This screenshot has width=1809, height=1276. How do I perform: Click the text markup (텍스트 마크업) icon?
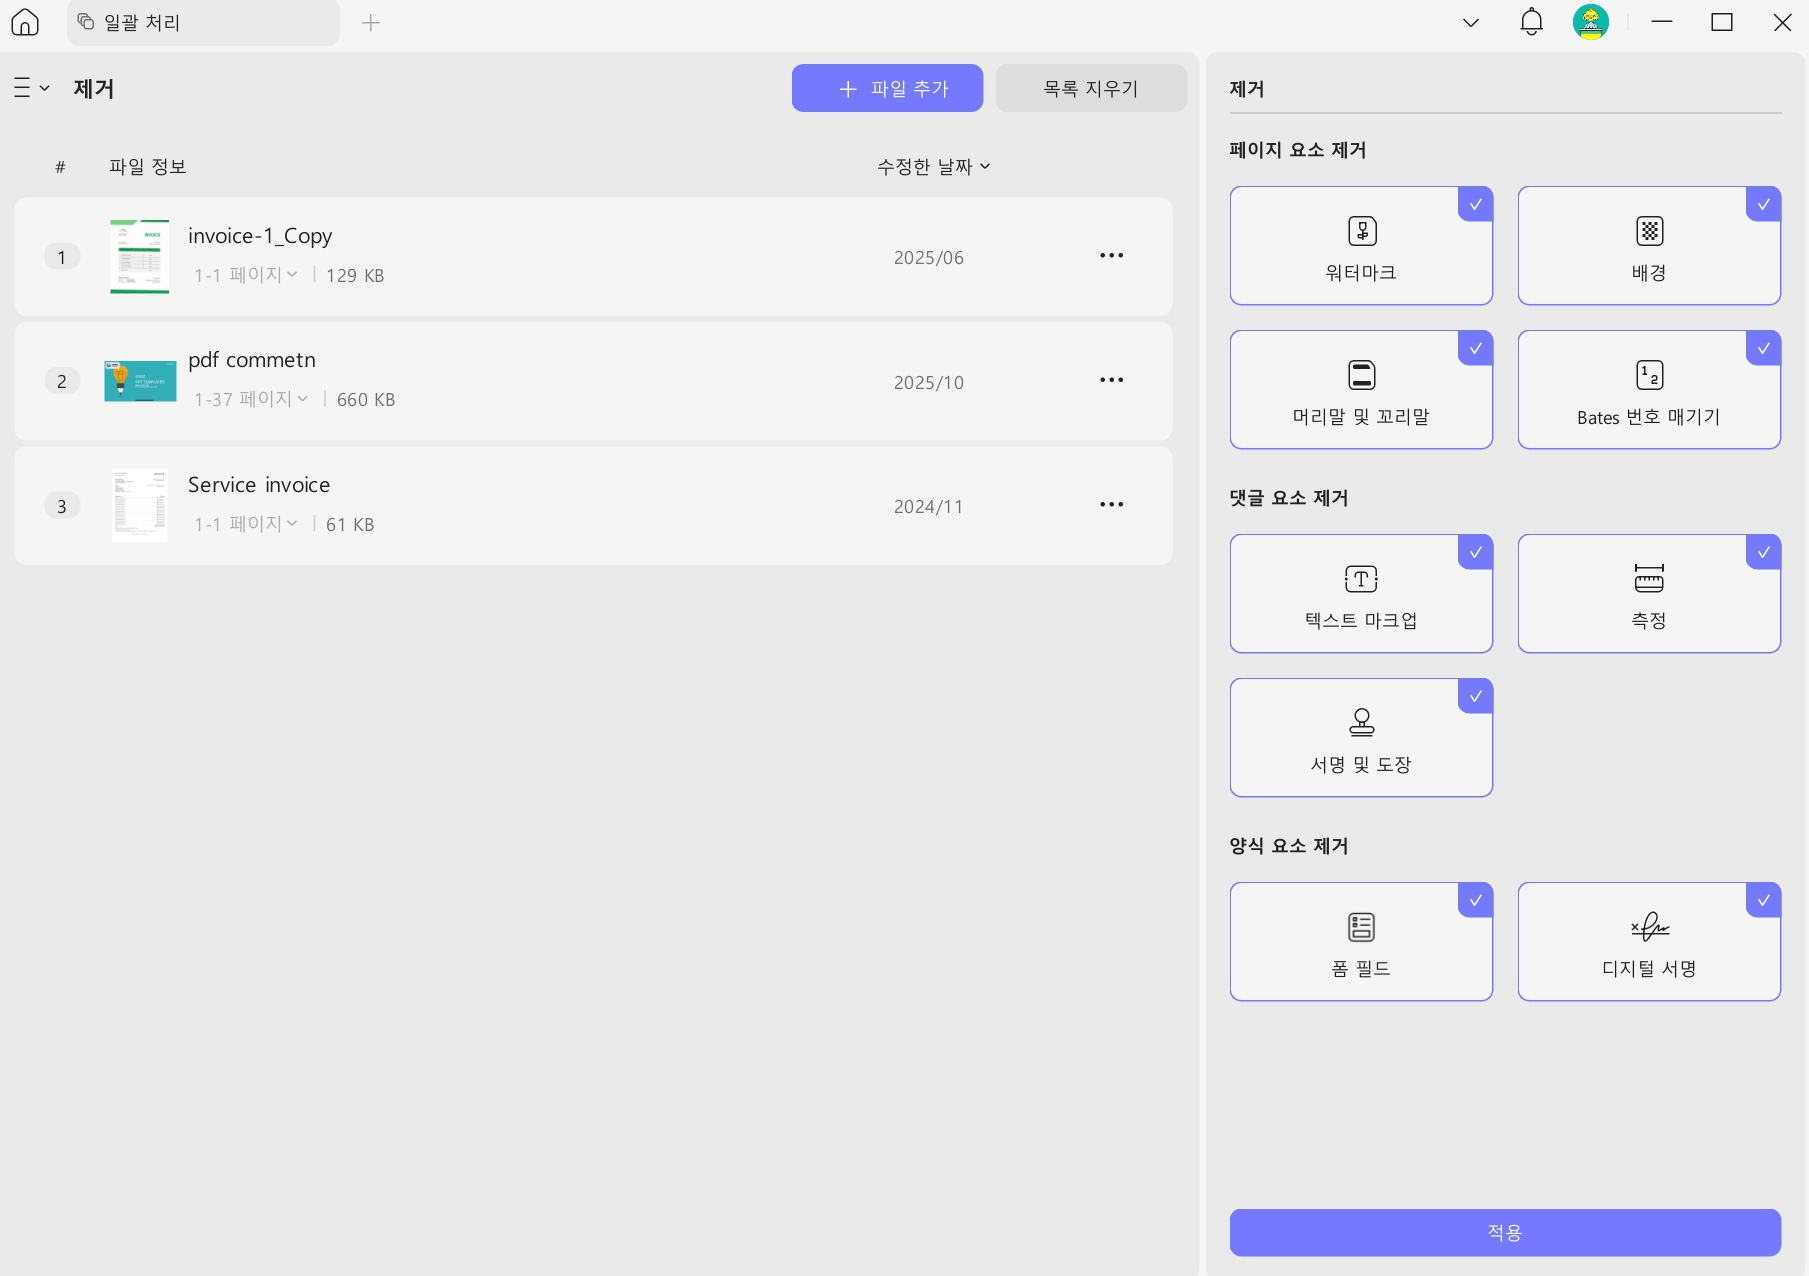click(x=1361, y=579)
